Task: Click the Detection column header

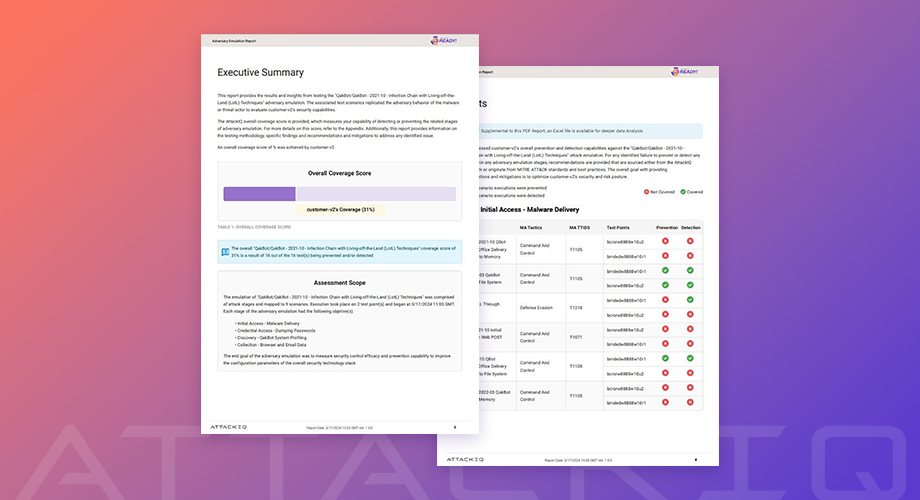Action: coord(691,228)
